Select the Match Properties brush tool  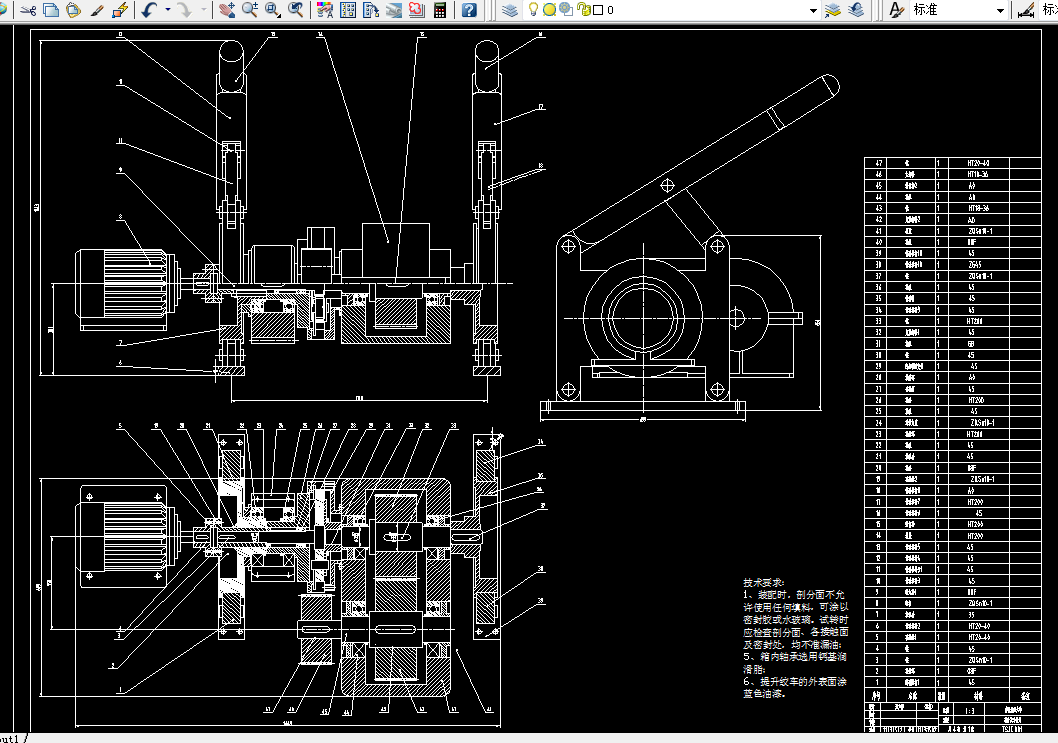click(x=96, y=10)
